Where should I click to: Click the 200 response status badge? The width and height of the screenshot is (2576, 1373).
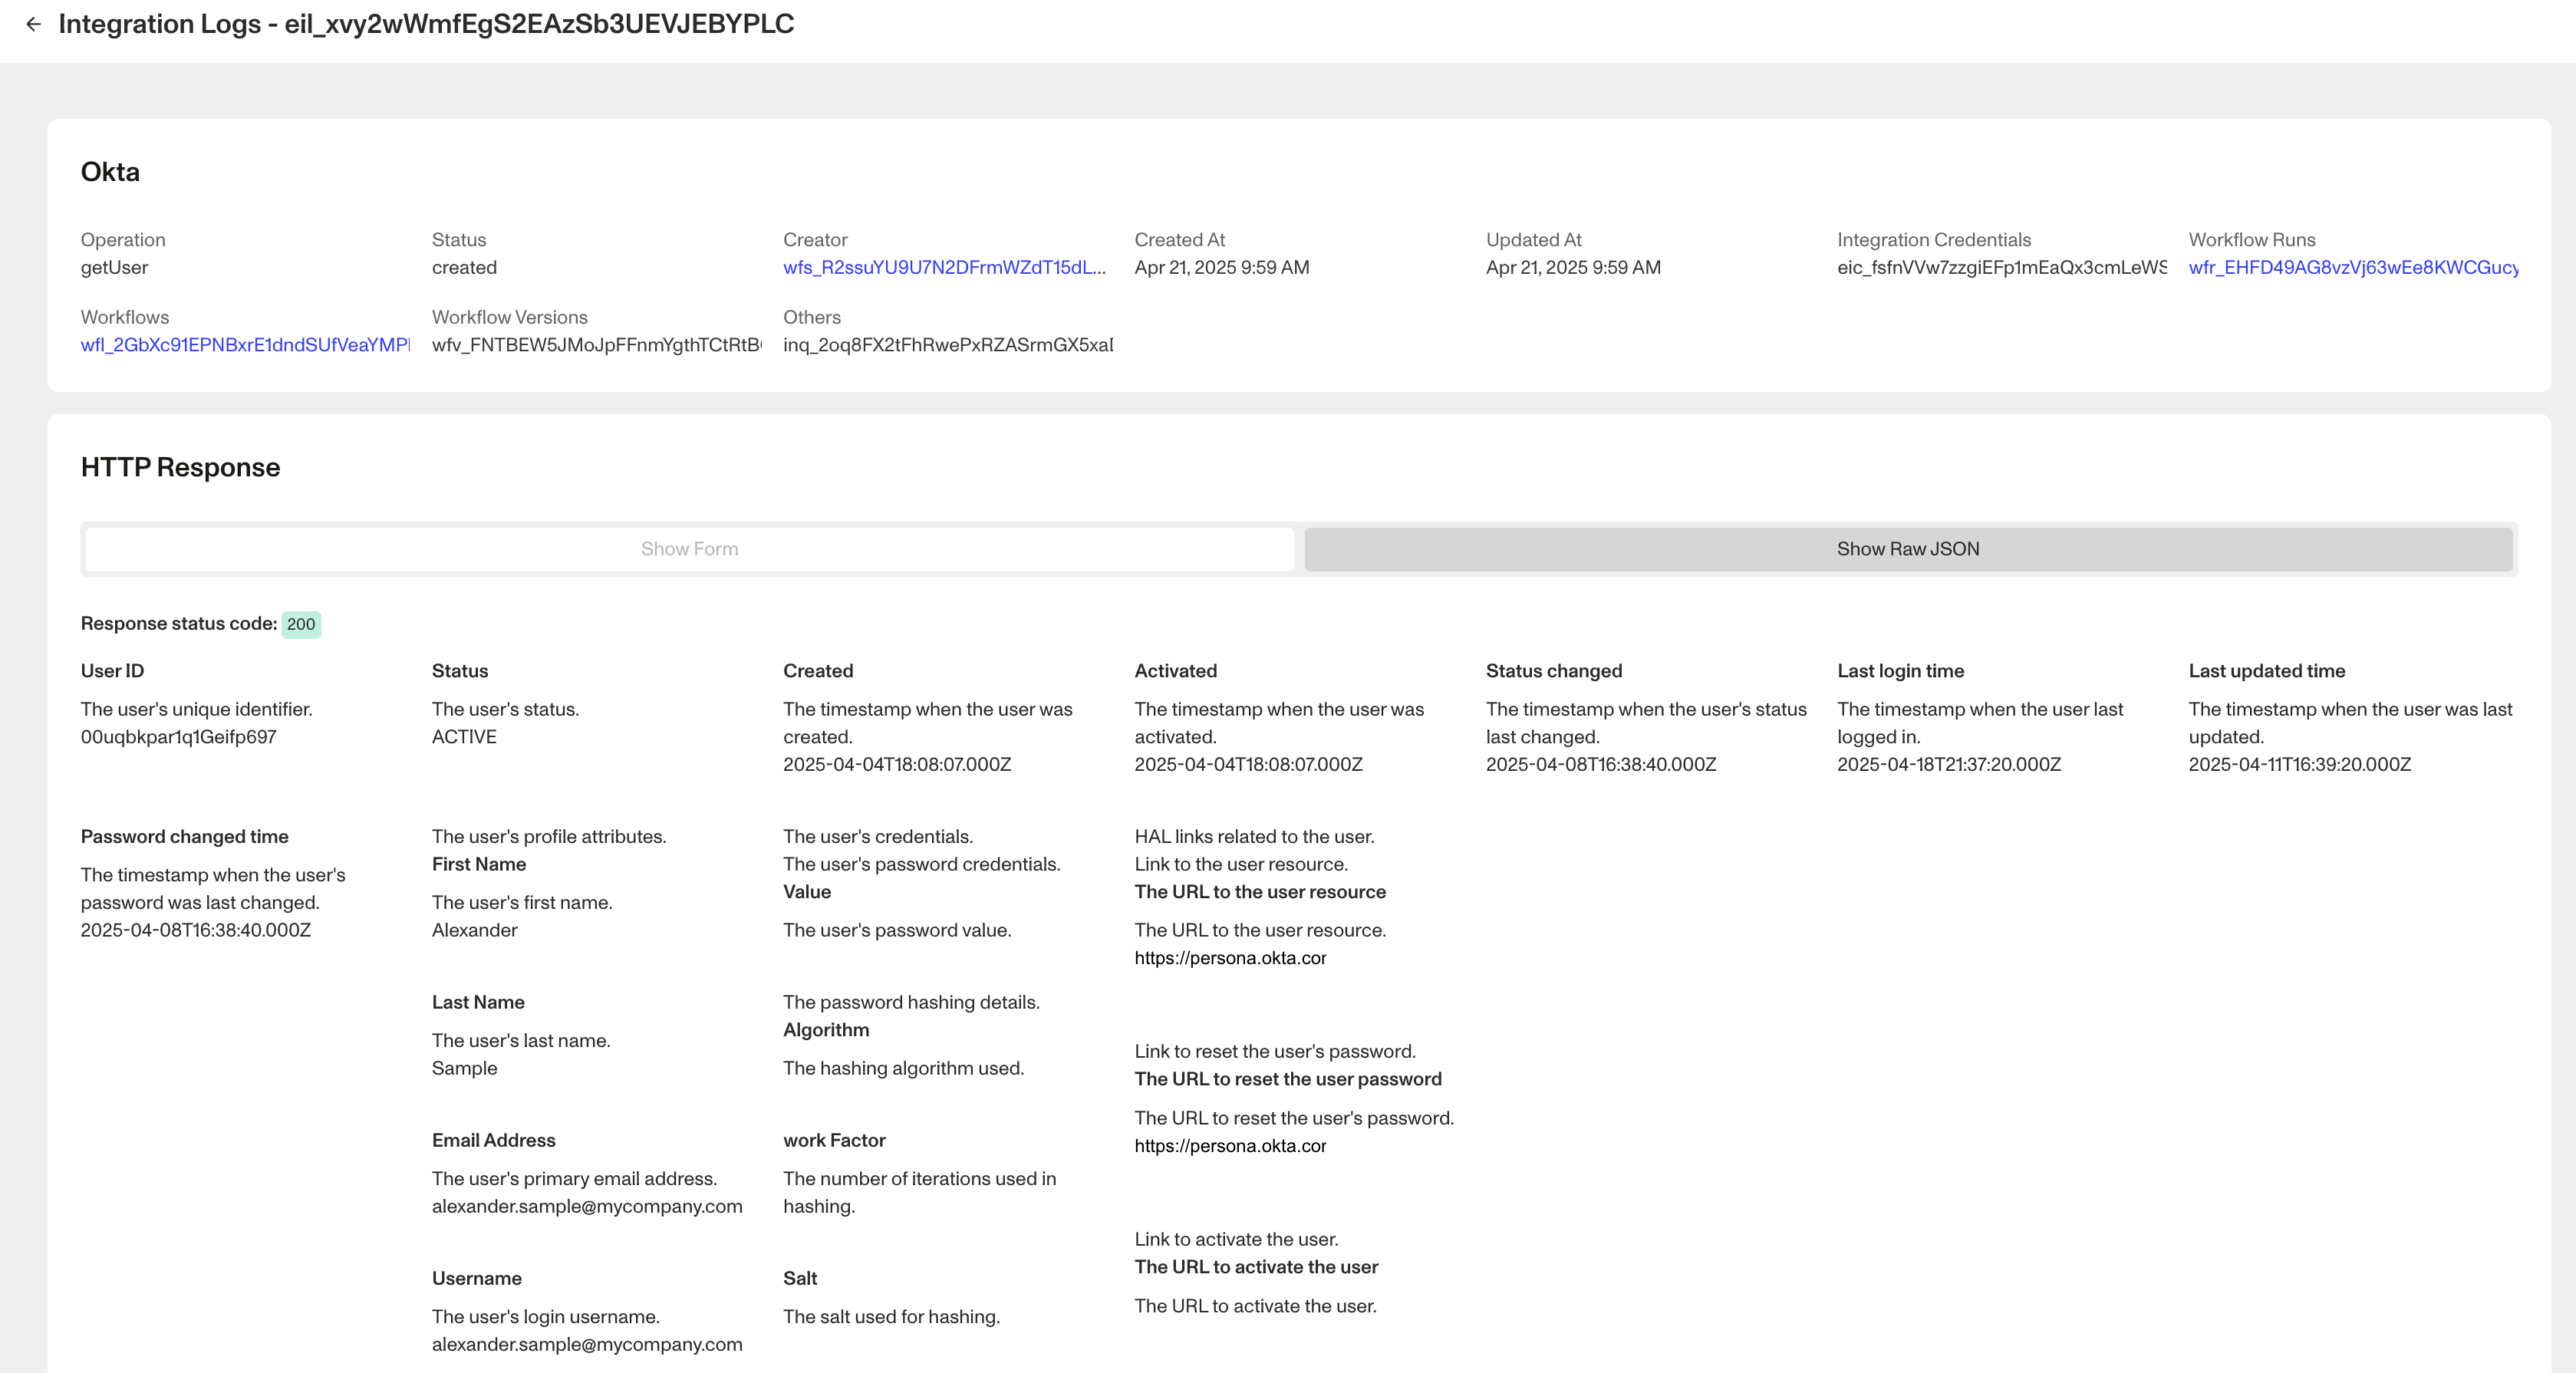click(300, 624)
